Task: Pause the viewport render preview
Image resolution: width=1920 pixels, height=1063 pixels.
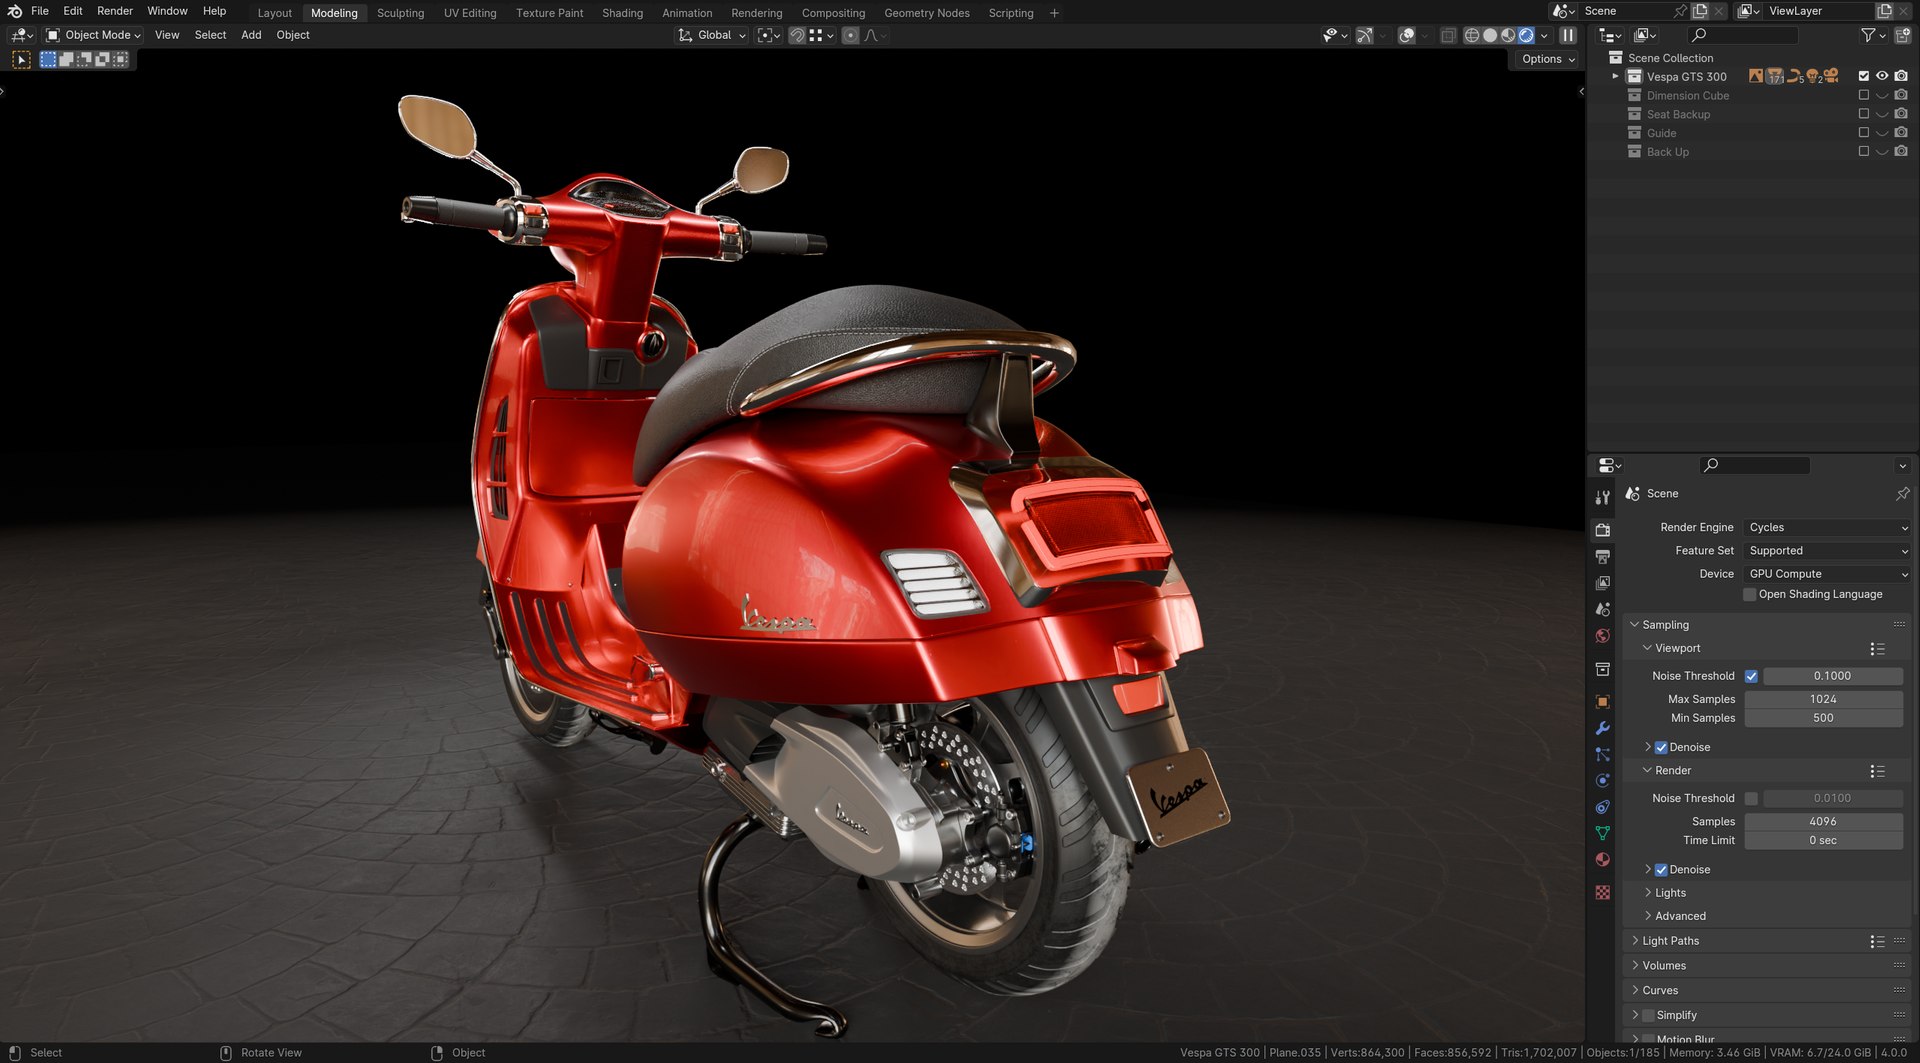Action: tap(1568, 35)
